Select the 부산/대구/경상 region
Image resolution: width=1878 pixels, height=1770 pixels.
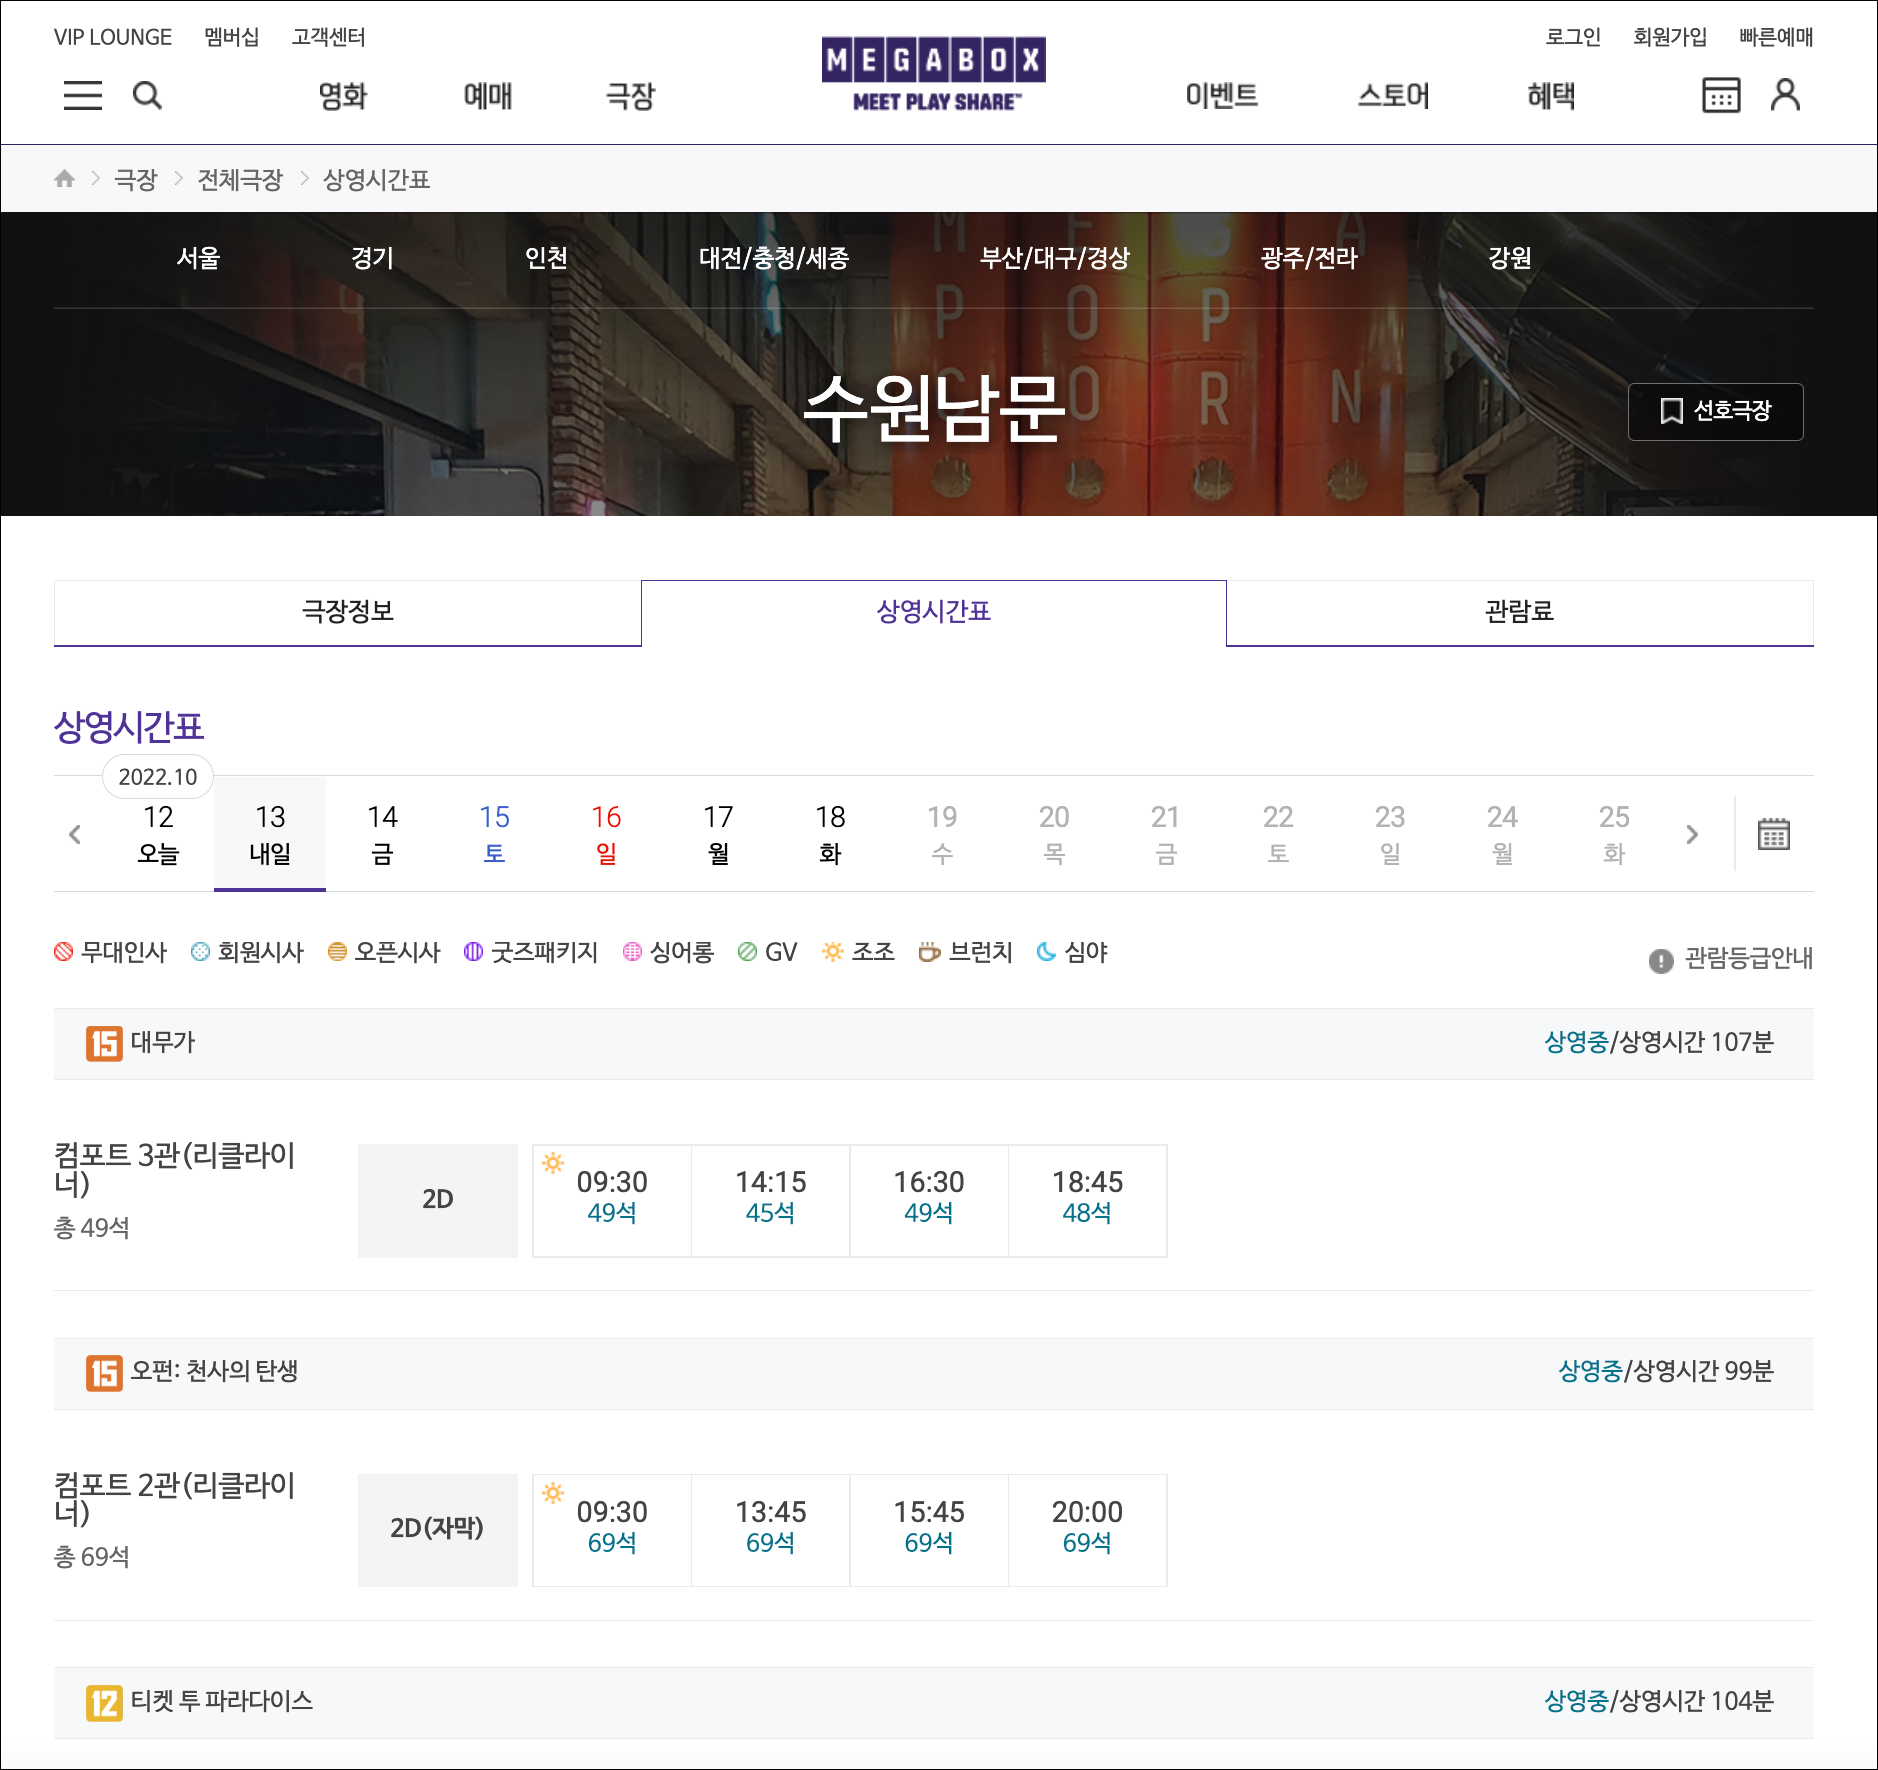point(1055,258)
